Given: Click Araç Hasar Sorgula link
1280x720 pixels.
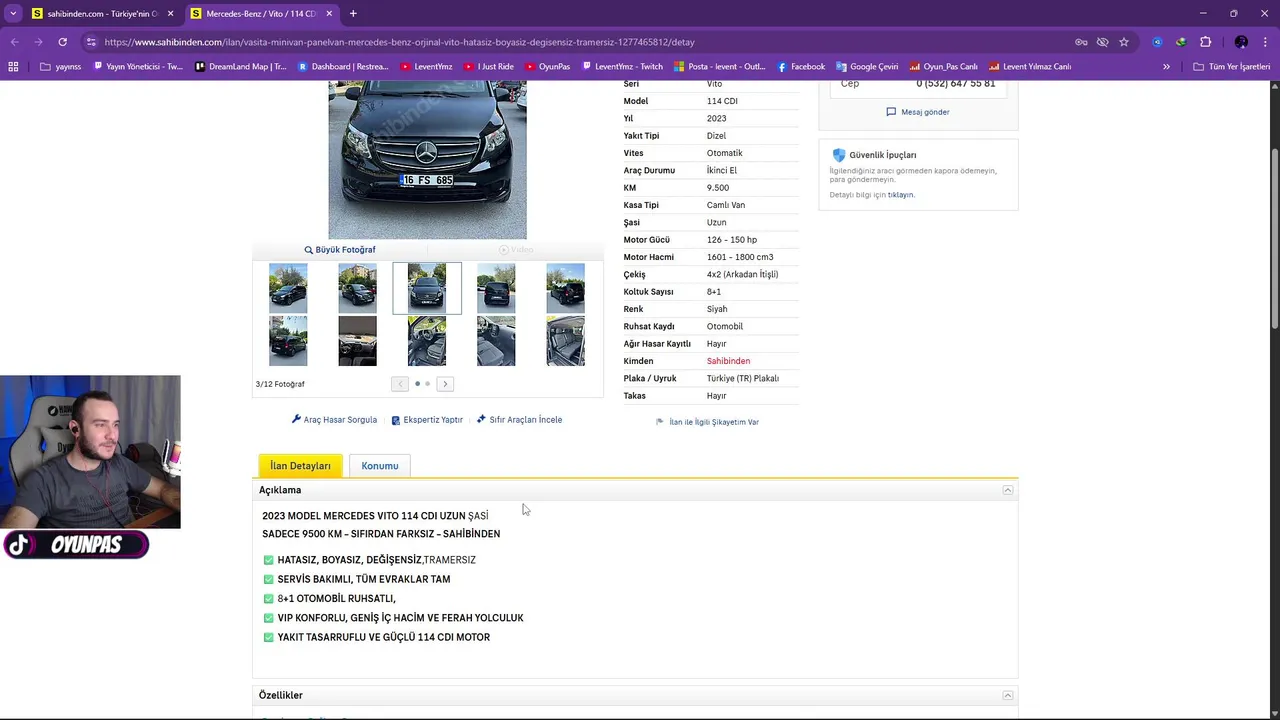Looking at the screenshot, I should 334,420.
